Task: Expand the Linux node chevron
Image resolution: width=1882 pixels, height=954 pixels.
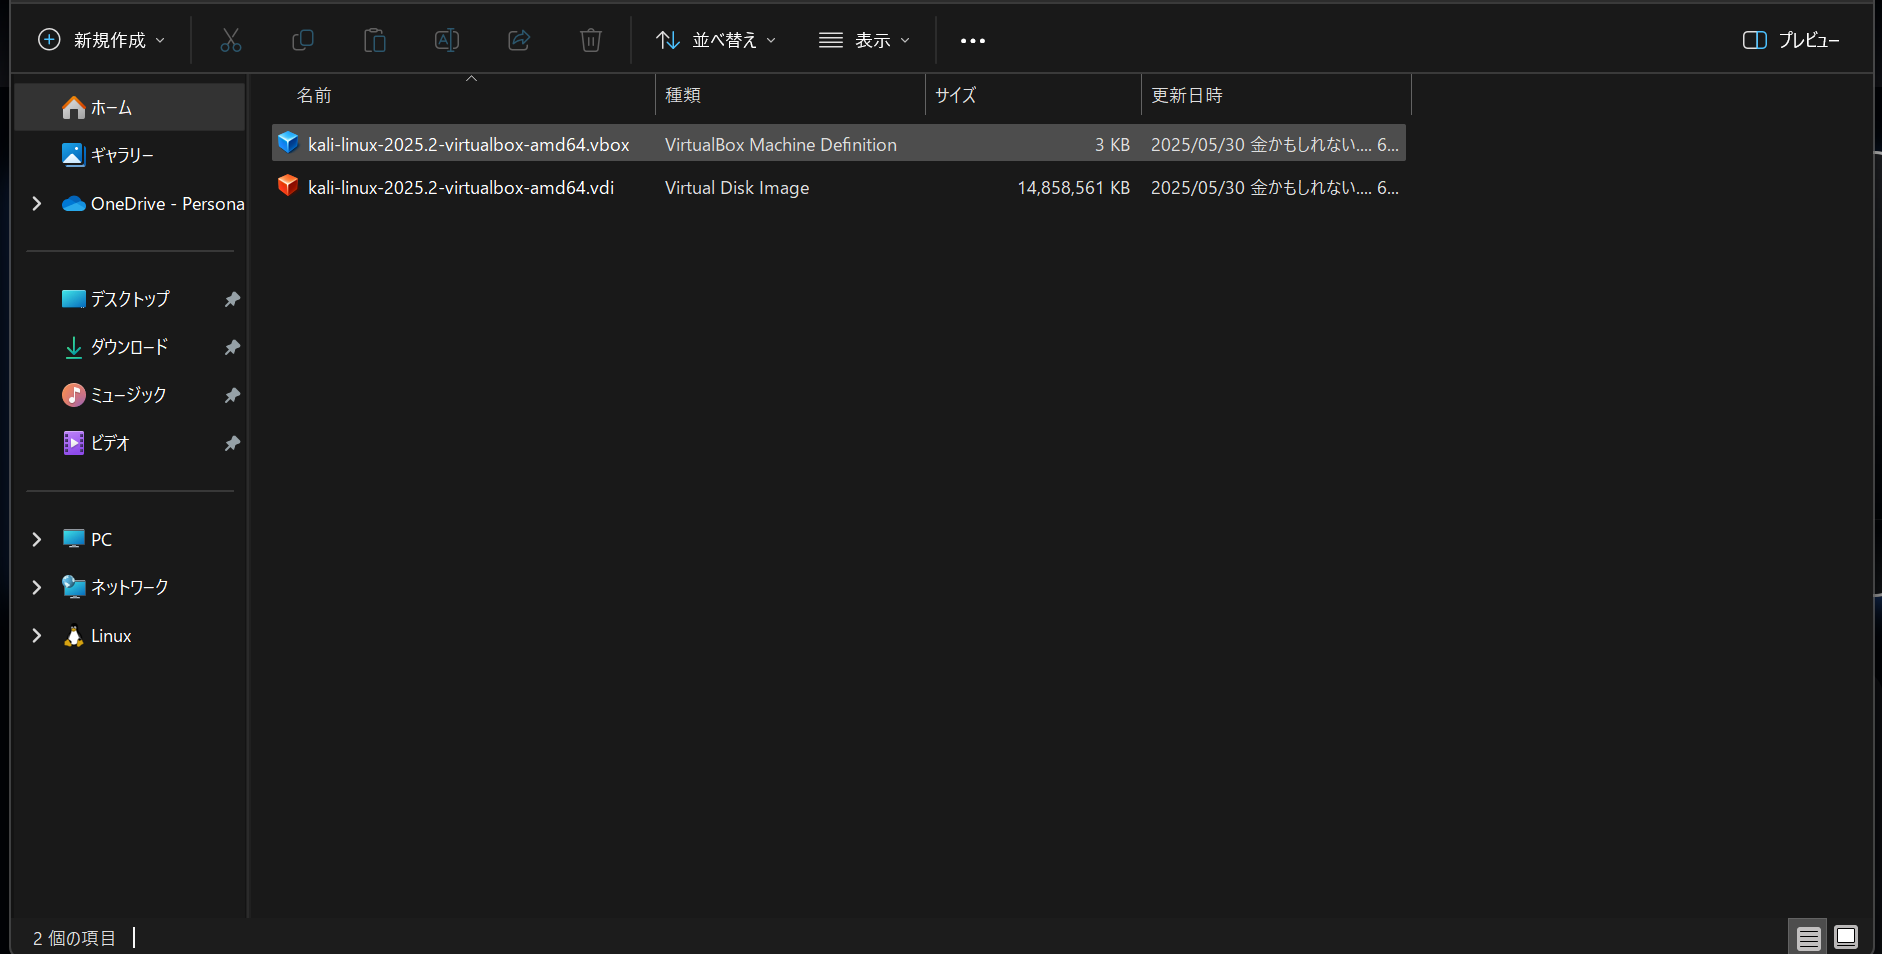Action: pos(37,635)
